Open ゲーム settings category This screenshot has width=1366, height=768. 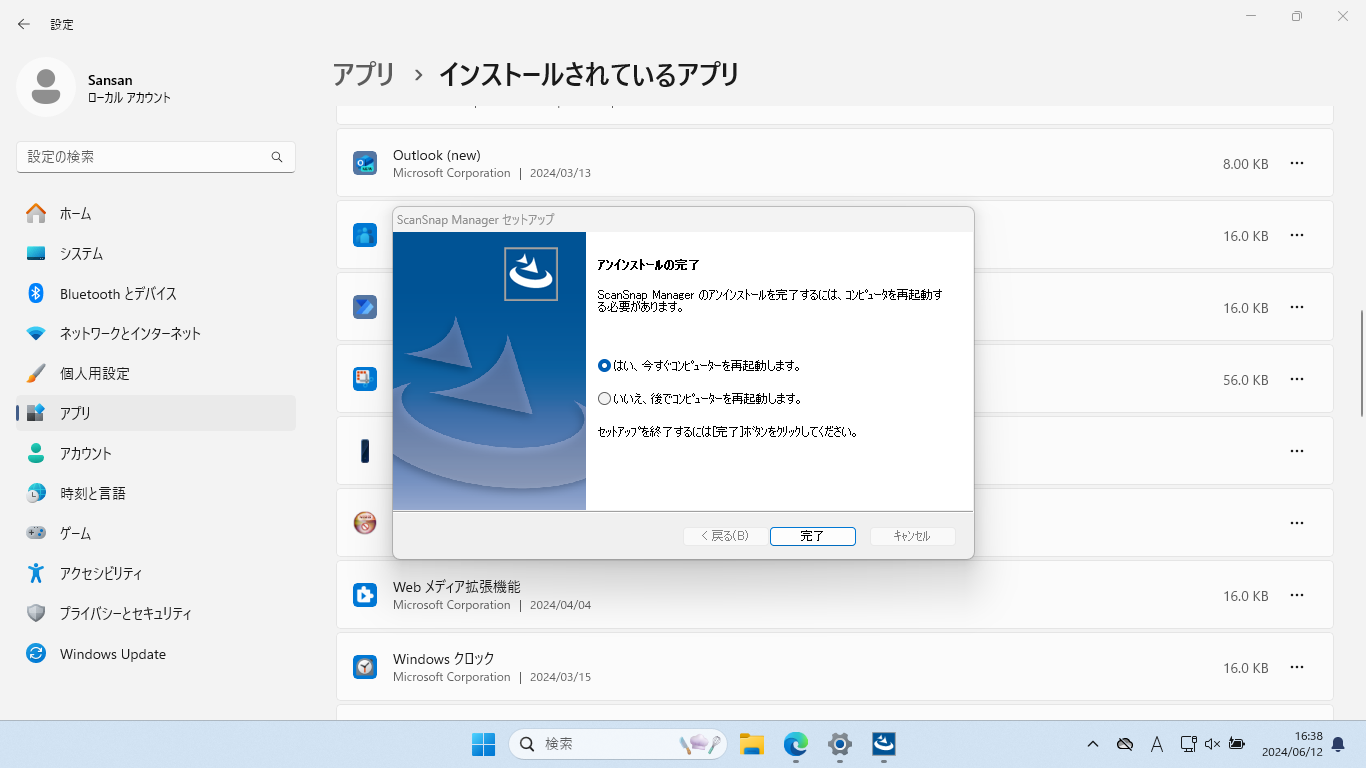(x=156, y=533)
